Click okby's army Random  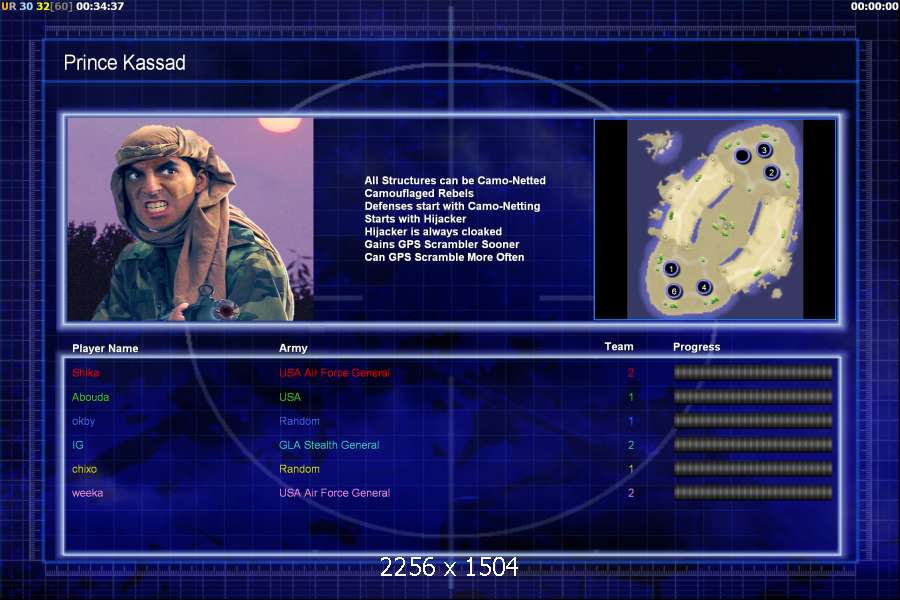coord(300,421)
